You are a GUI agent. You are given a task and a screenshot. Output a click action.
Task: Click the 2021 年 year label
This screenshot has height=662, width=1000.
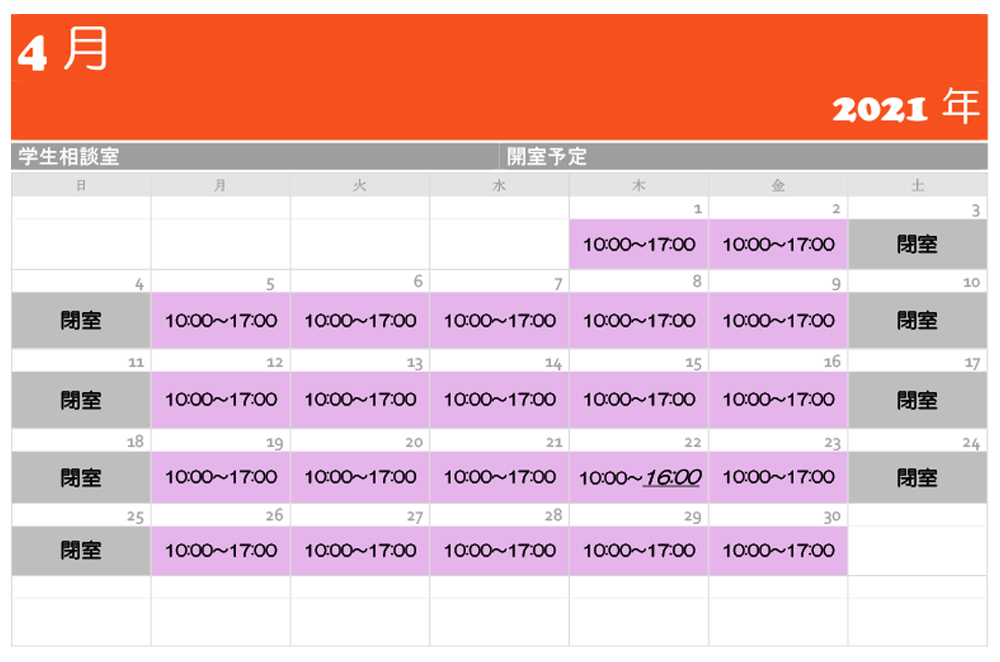(x=905, y=107)
